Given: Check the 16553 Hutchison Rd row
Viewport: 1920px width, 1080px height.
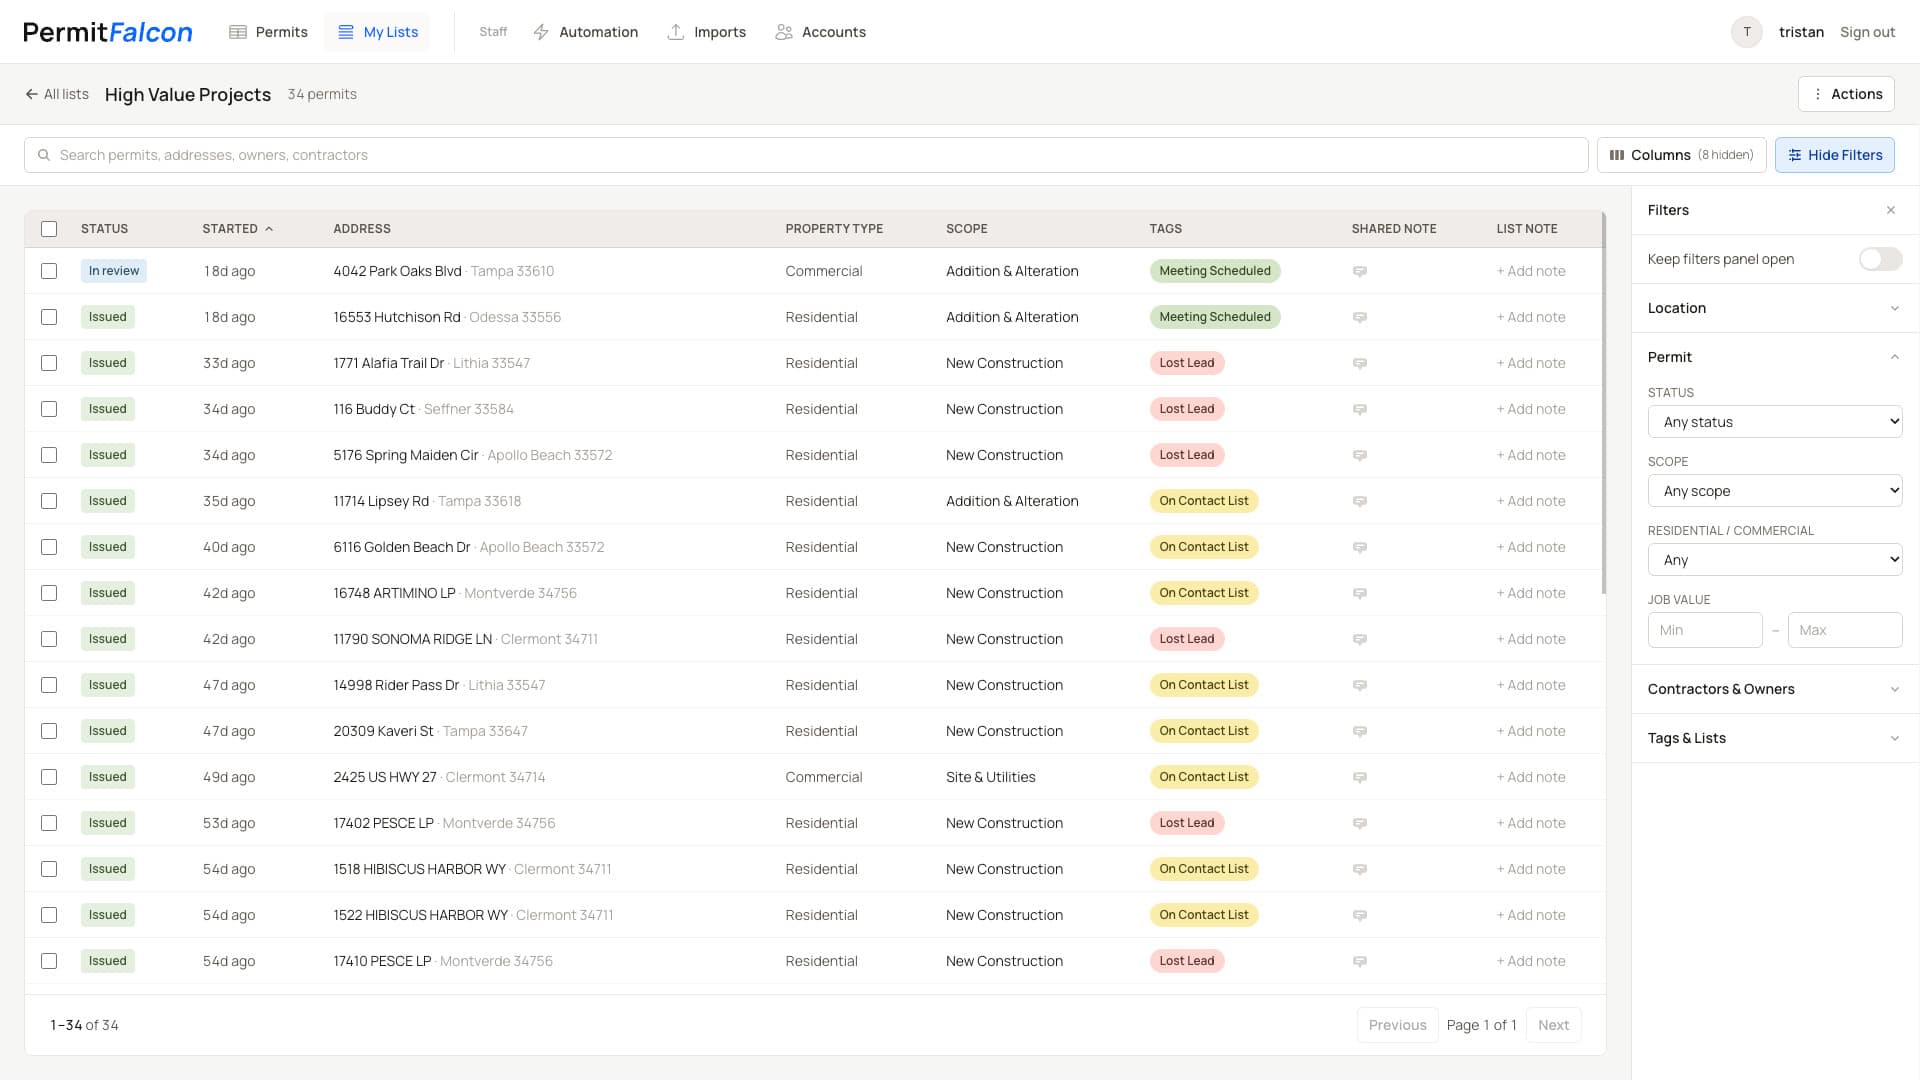Looking at the screenshot, I should pos(49,317).
